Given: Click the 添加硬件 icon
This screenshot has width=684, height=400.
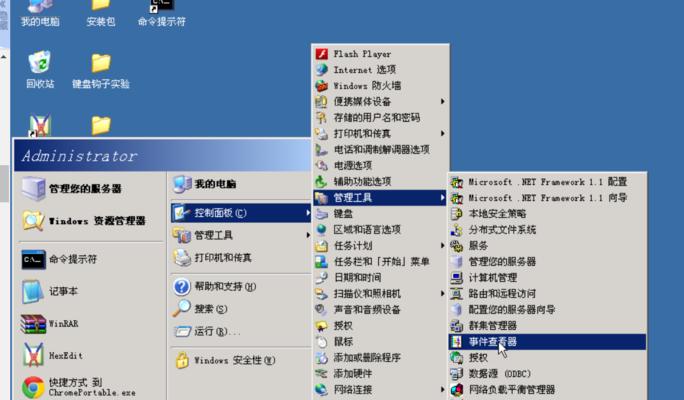Looking at the screenshot, I should tap(322, 373).
